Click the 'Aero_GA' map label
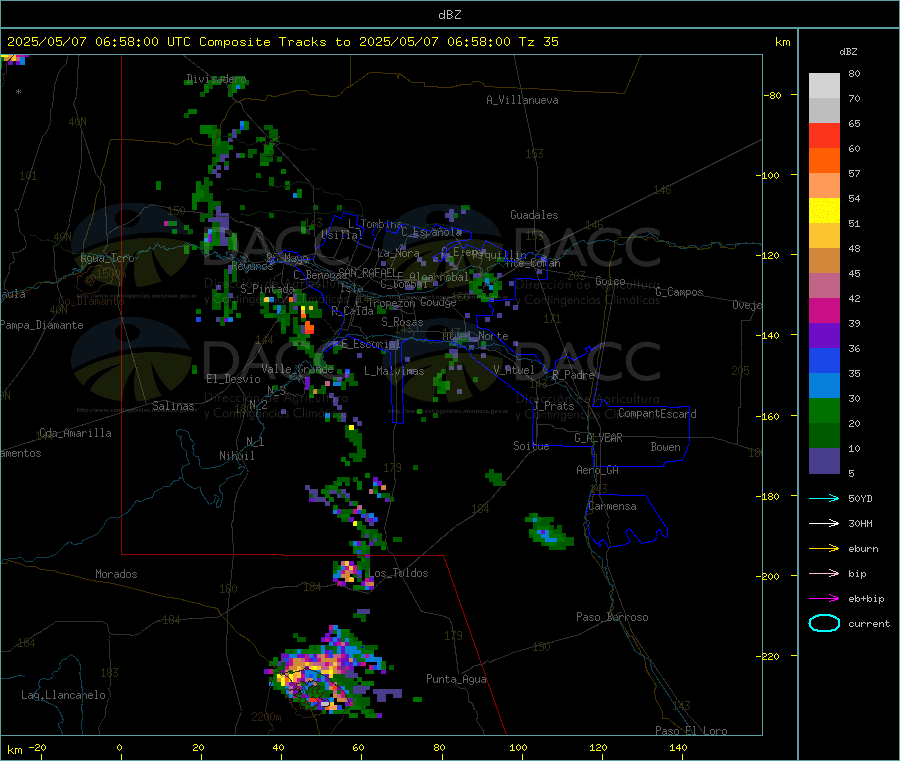The width and height of the screenshot is (900, 761). tap(597, 470)
